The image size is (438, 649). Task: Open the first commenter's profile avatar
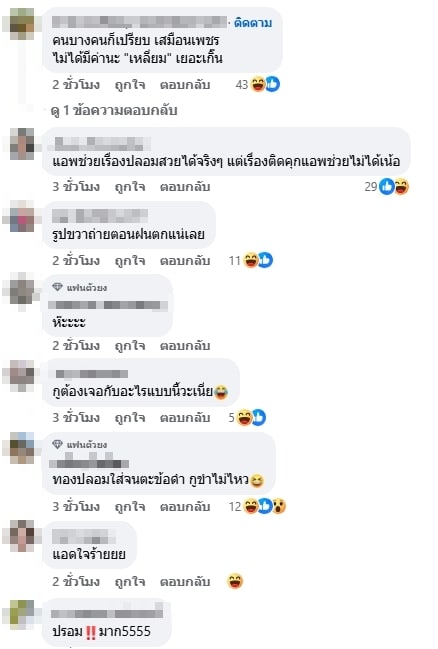tap(22, 24)
